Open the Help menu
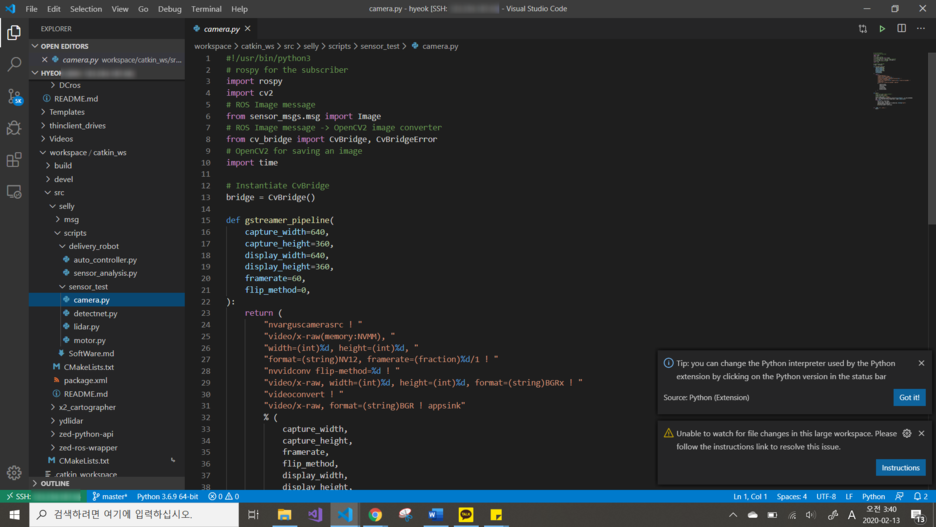Image resolution: width=936 pixels, height=527 pixels. (x=239, y=9)
